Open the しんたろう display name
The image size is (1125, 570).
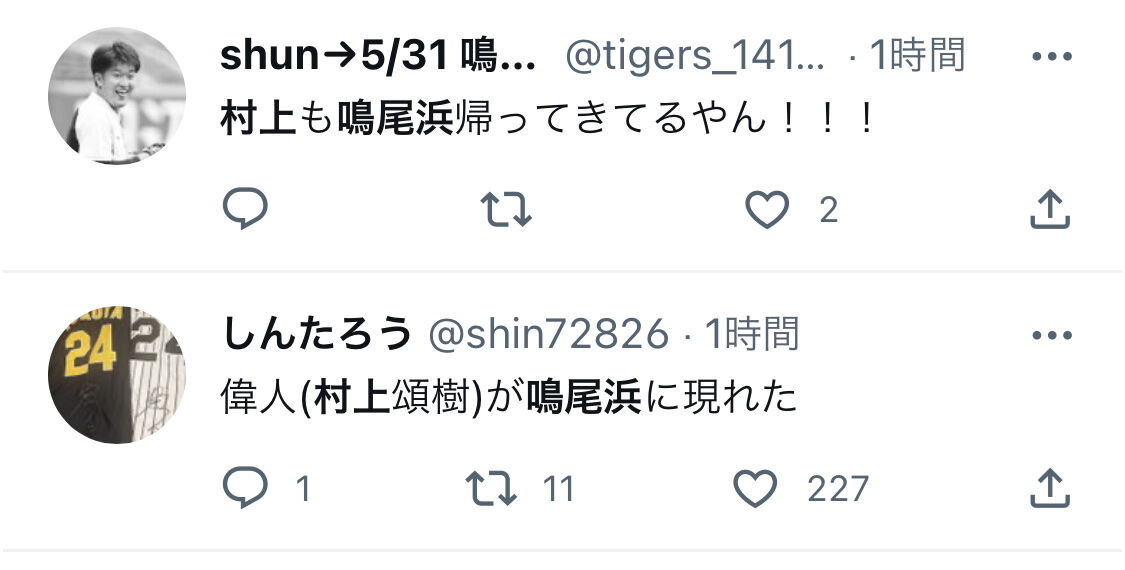318,335
